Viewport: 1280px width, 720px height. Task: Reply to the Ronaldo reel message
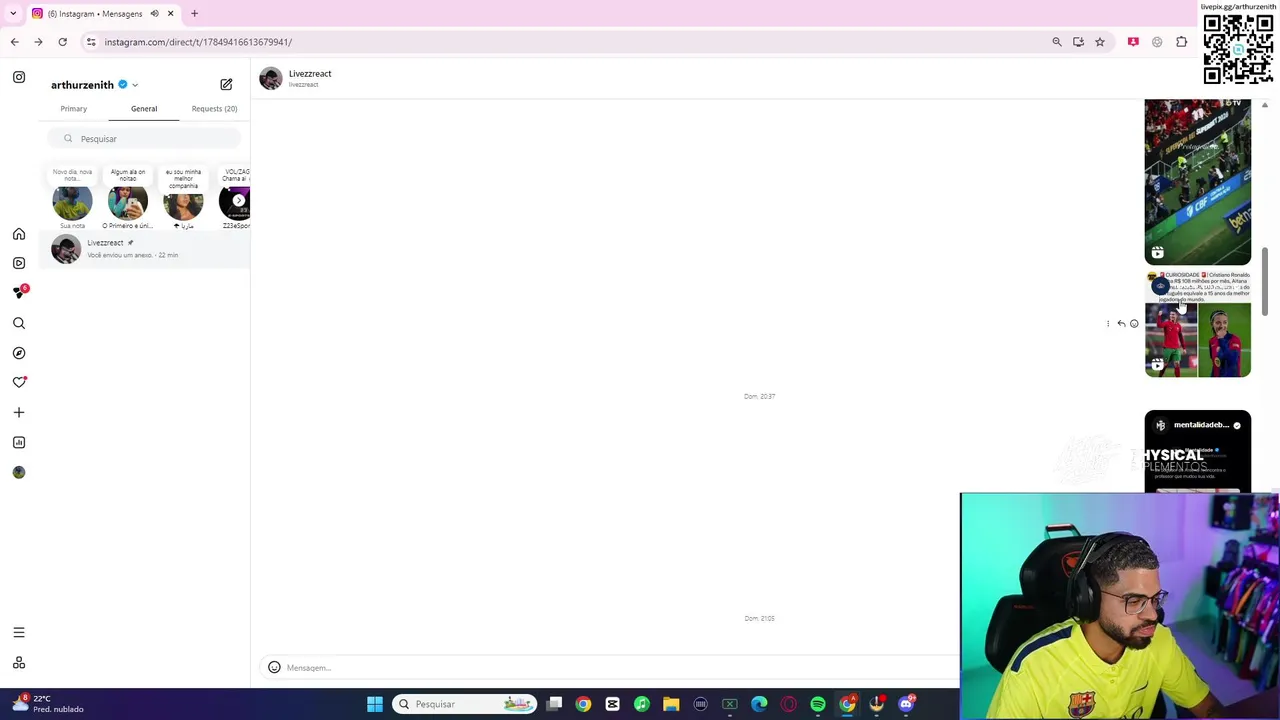[1121, 324]
